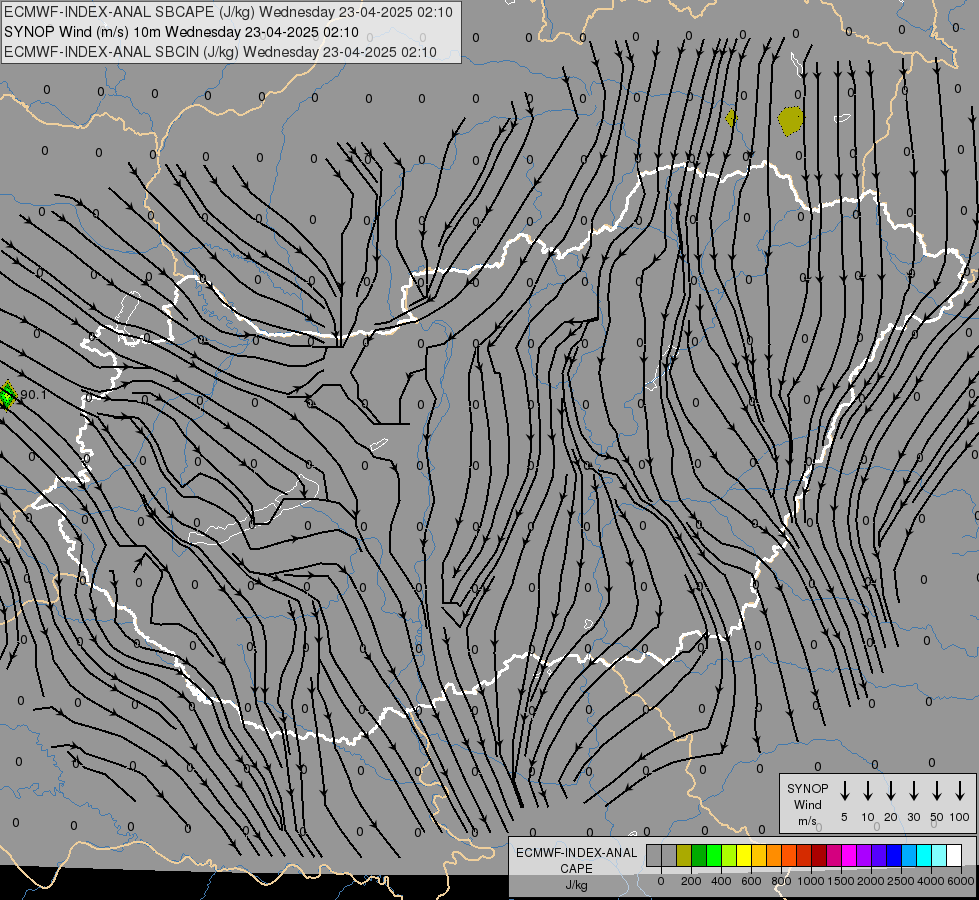Click the 20 m/s wind arrow in legend

coord(890,791)
